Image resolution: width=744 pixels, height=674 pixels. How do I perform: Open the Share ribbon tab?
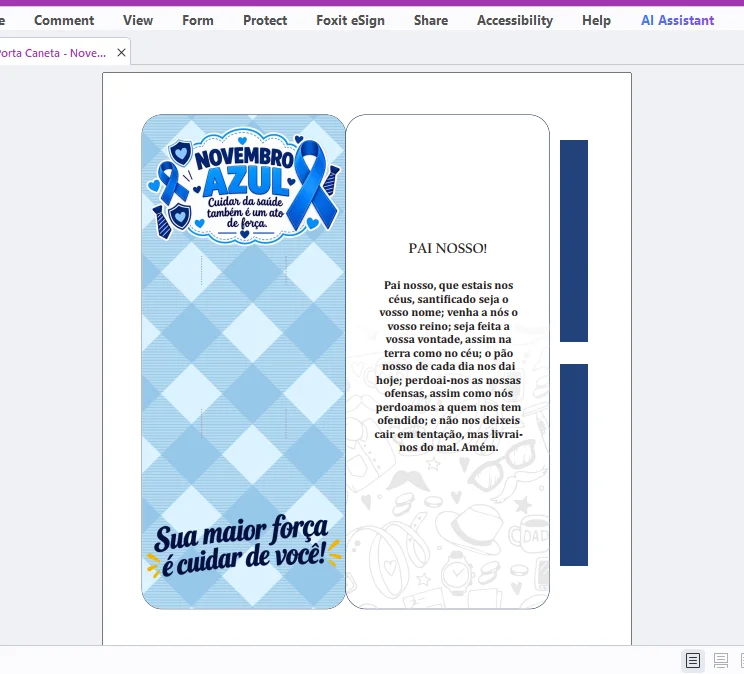point(431,20)
